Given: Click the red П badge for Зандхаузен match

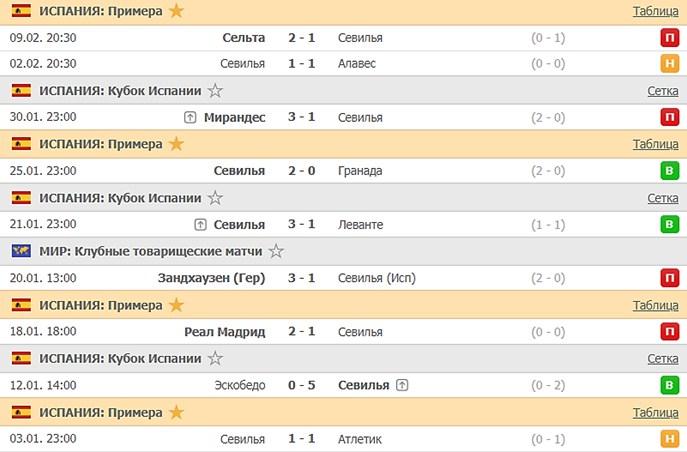Looking at the screenshot, I should [668, 278].
